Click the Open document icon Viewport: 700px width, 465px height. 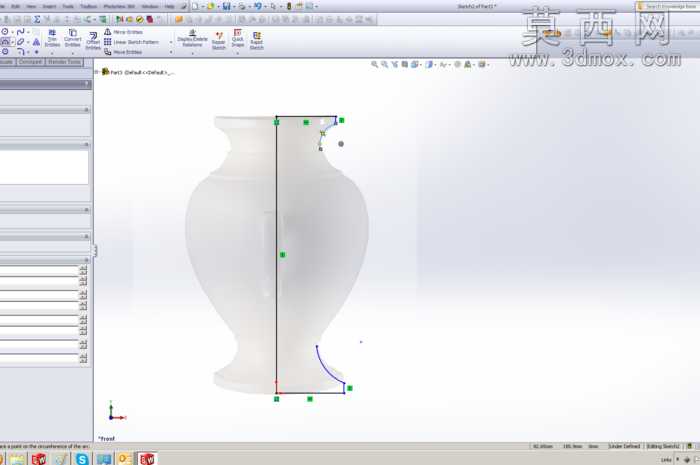211,6
